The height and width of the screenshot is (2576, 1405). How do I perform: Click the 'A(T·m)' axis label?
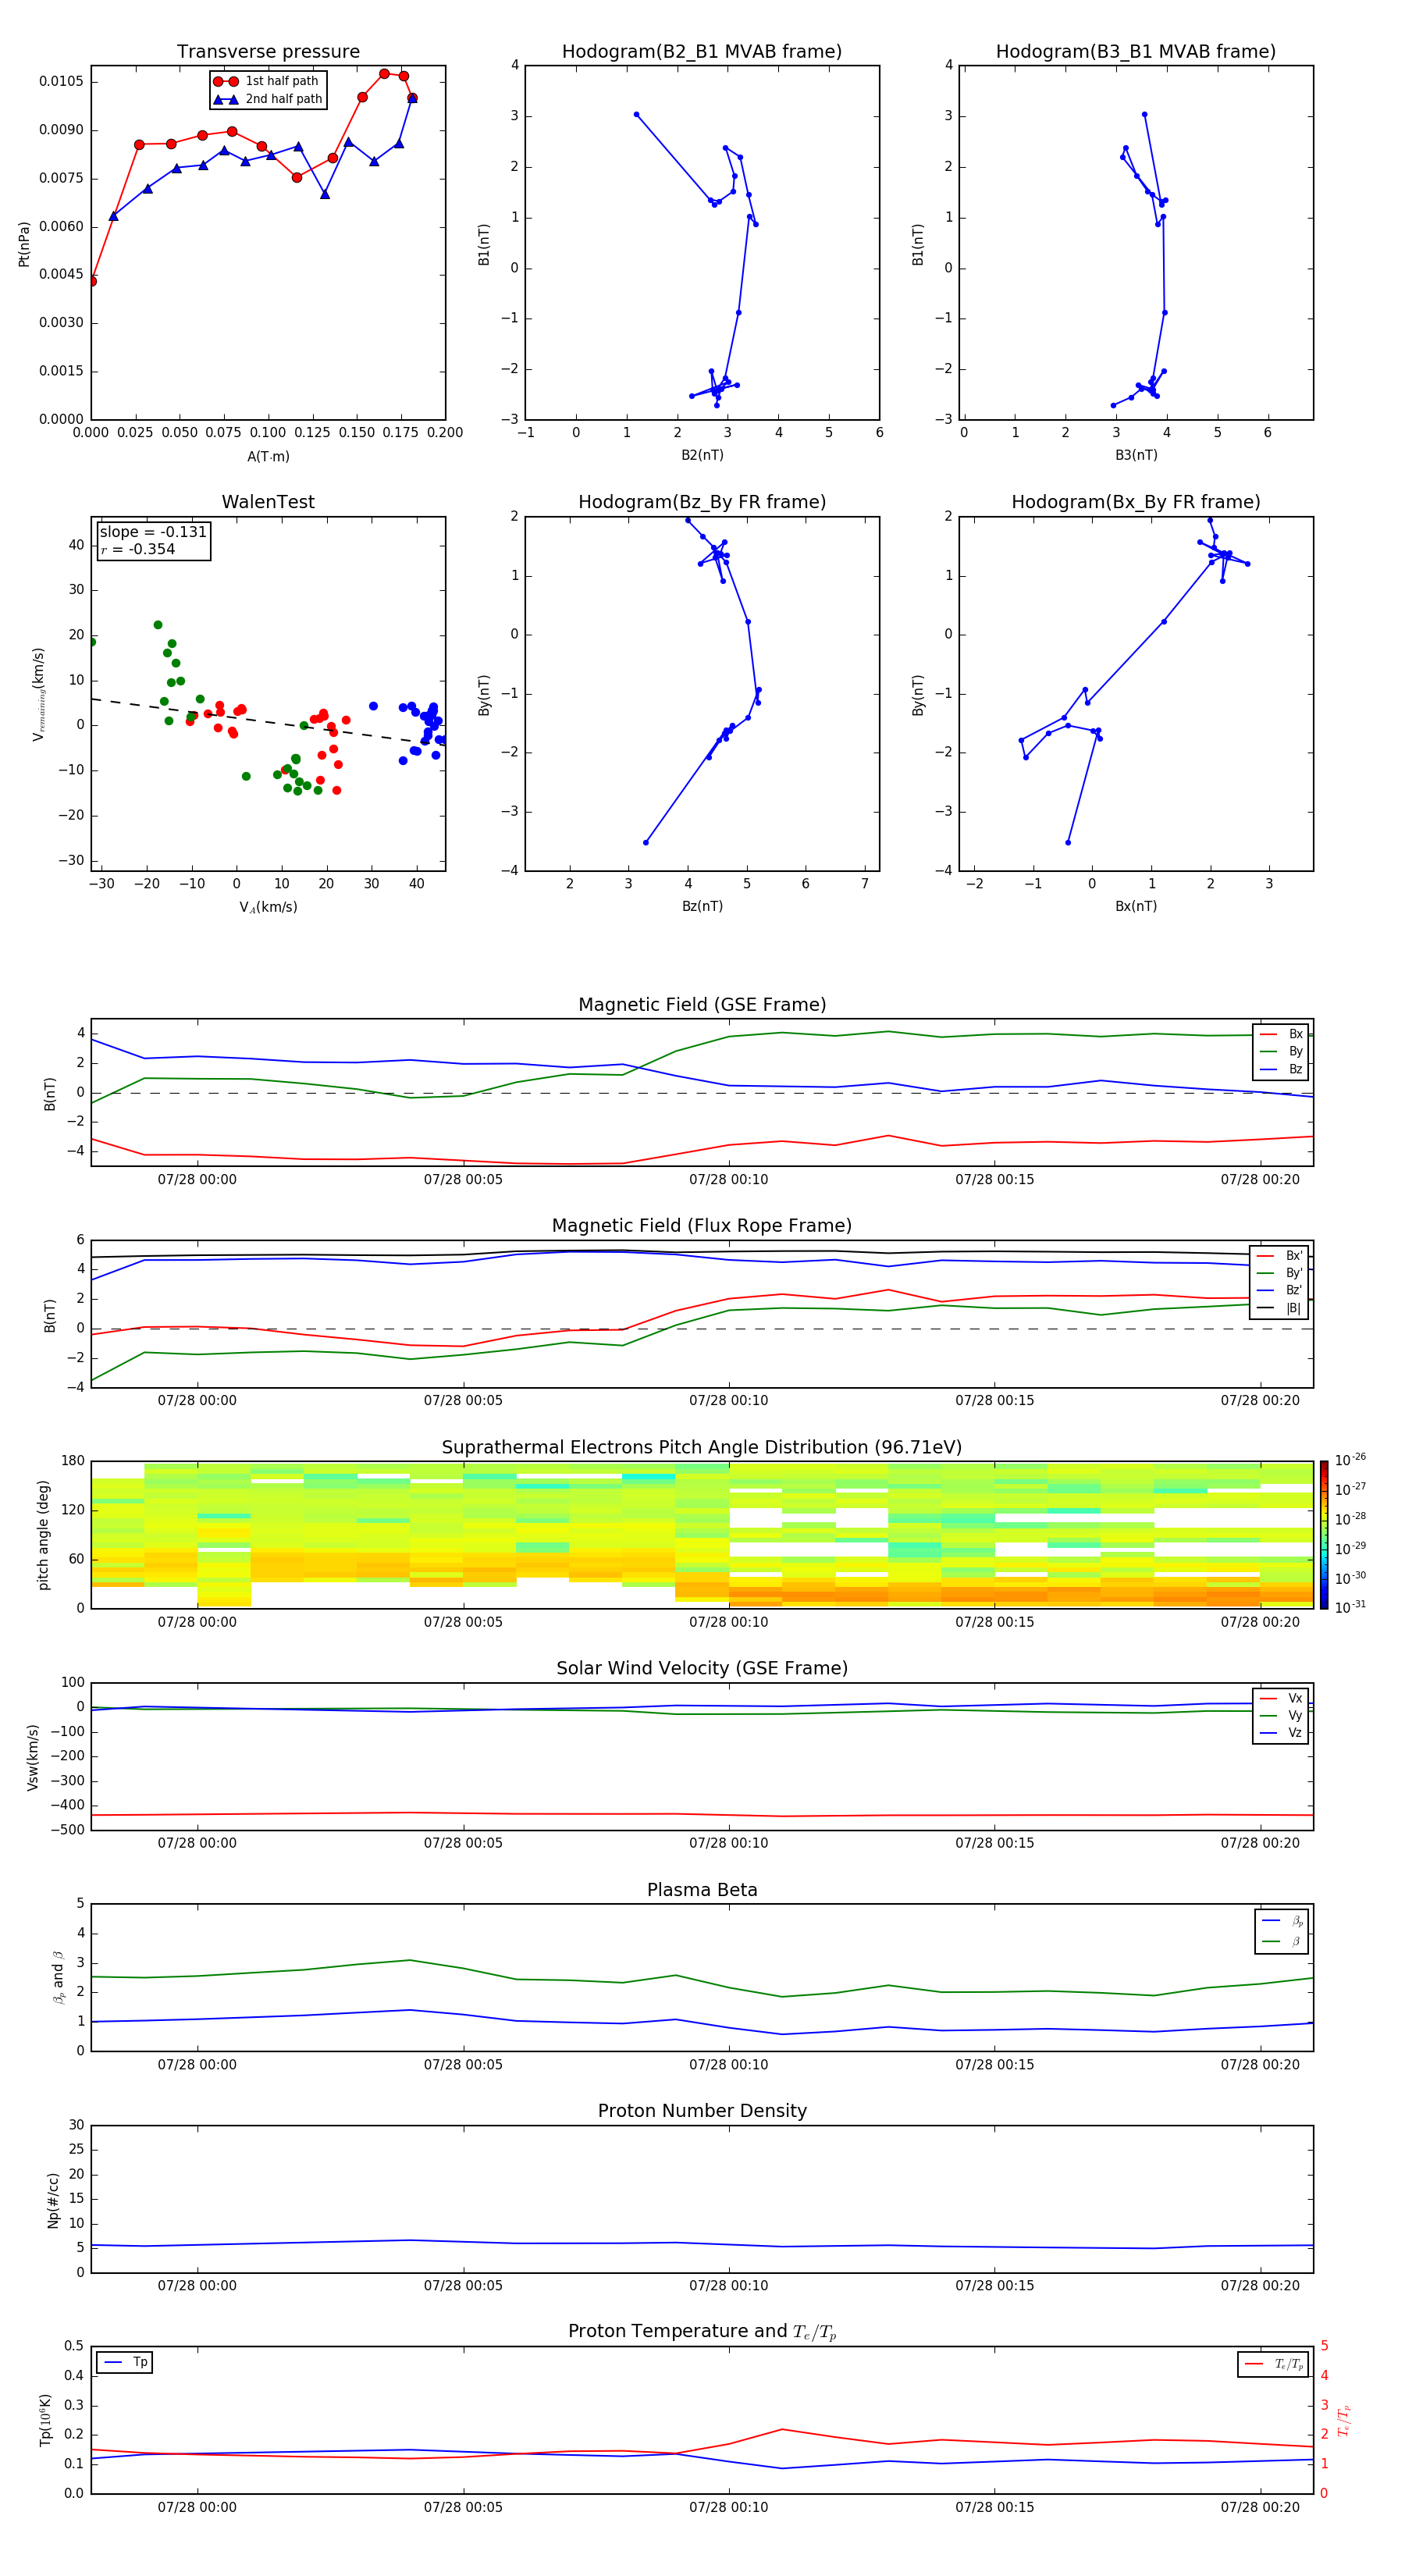268,457
